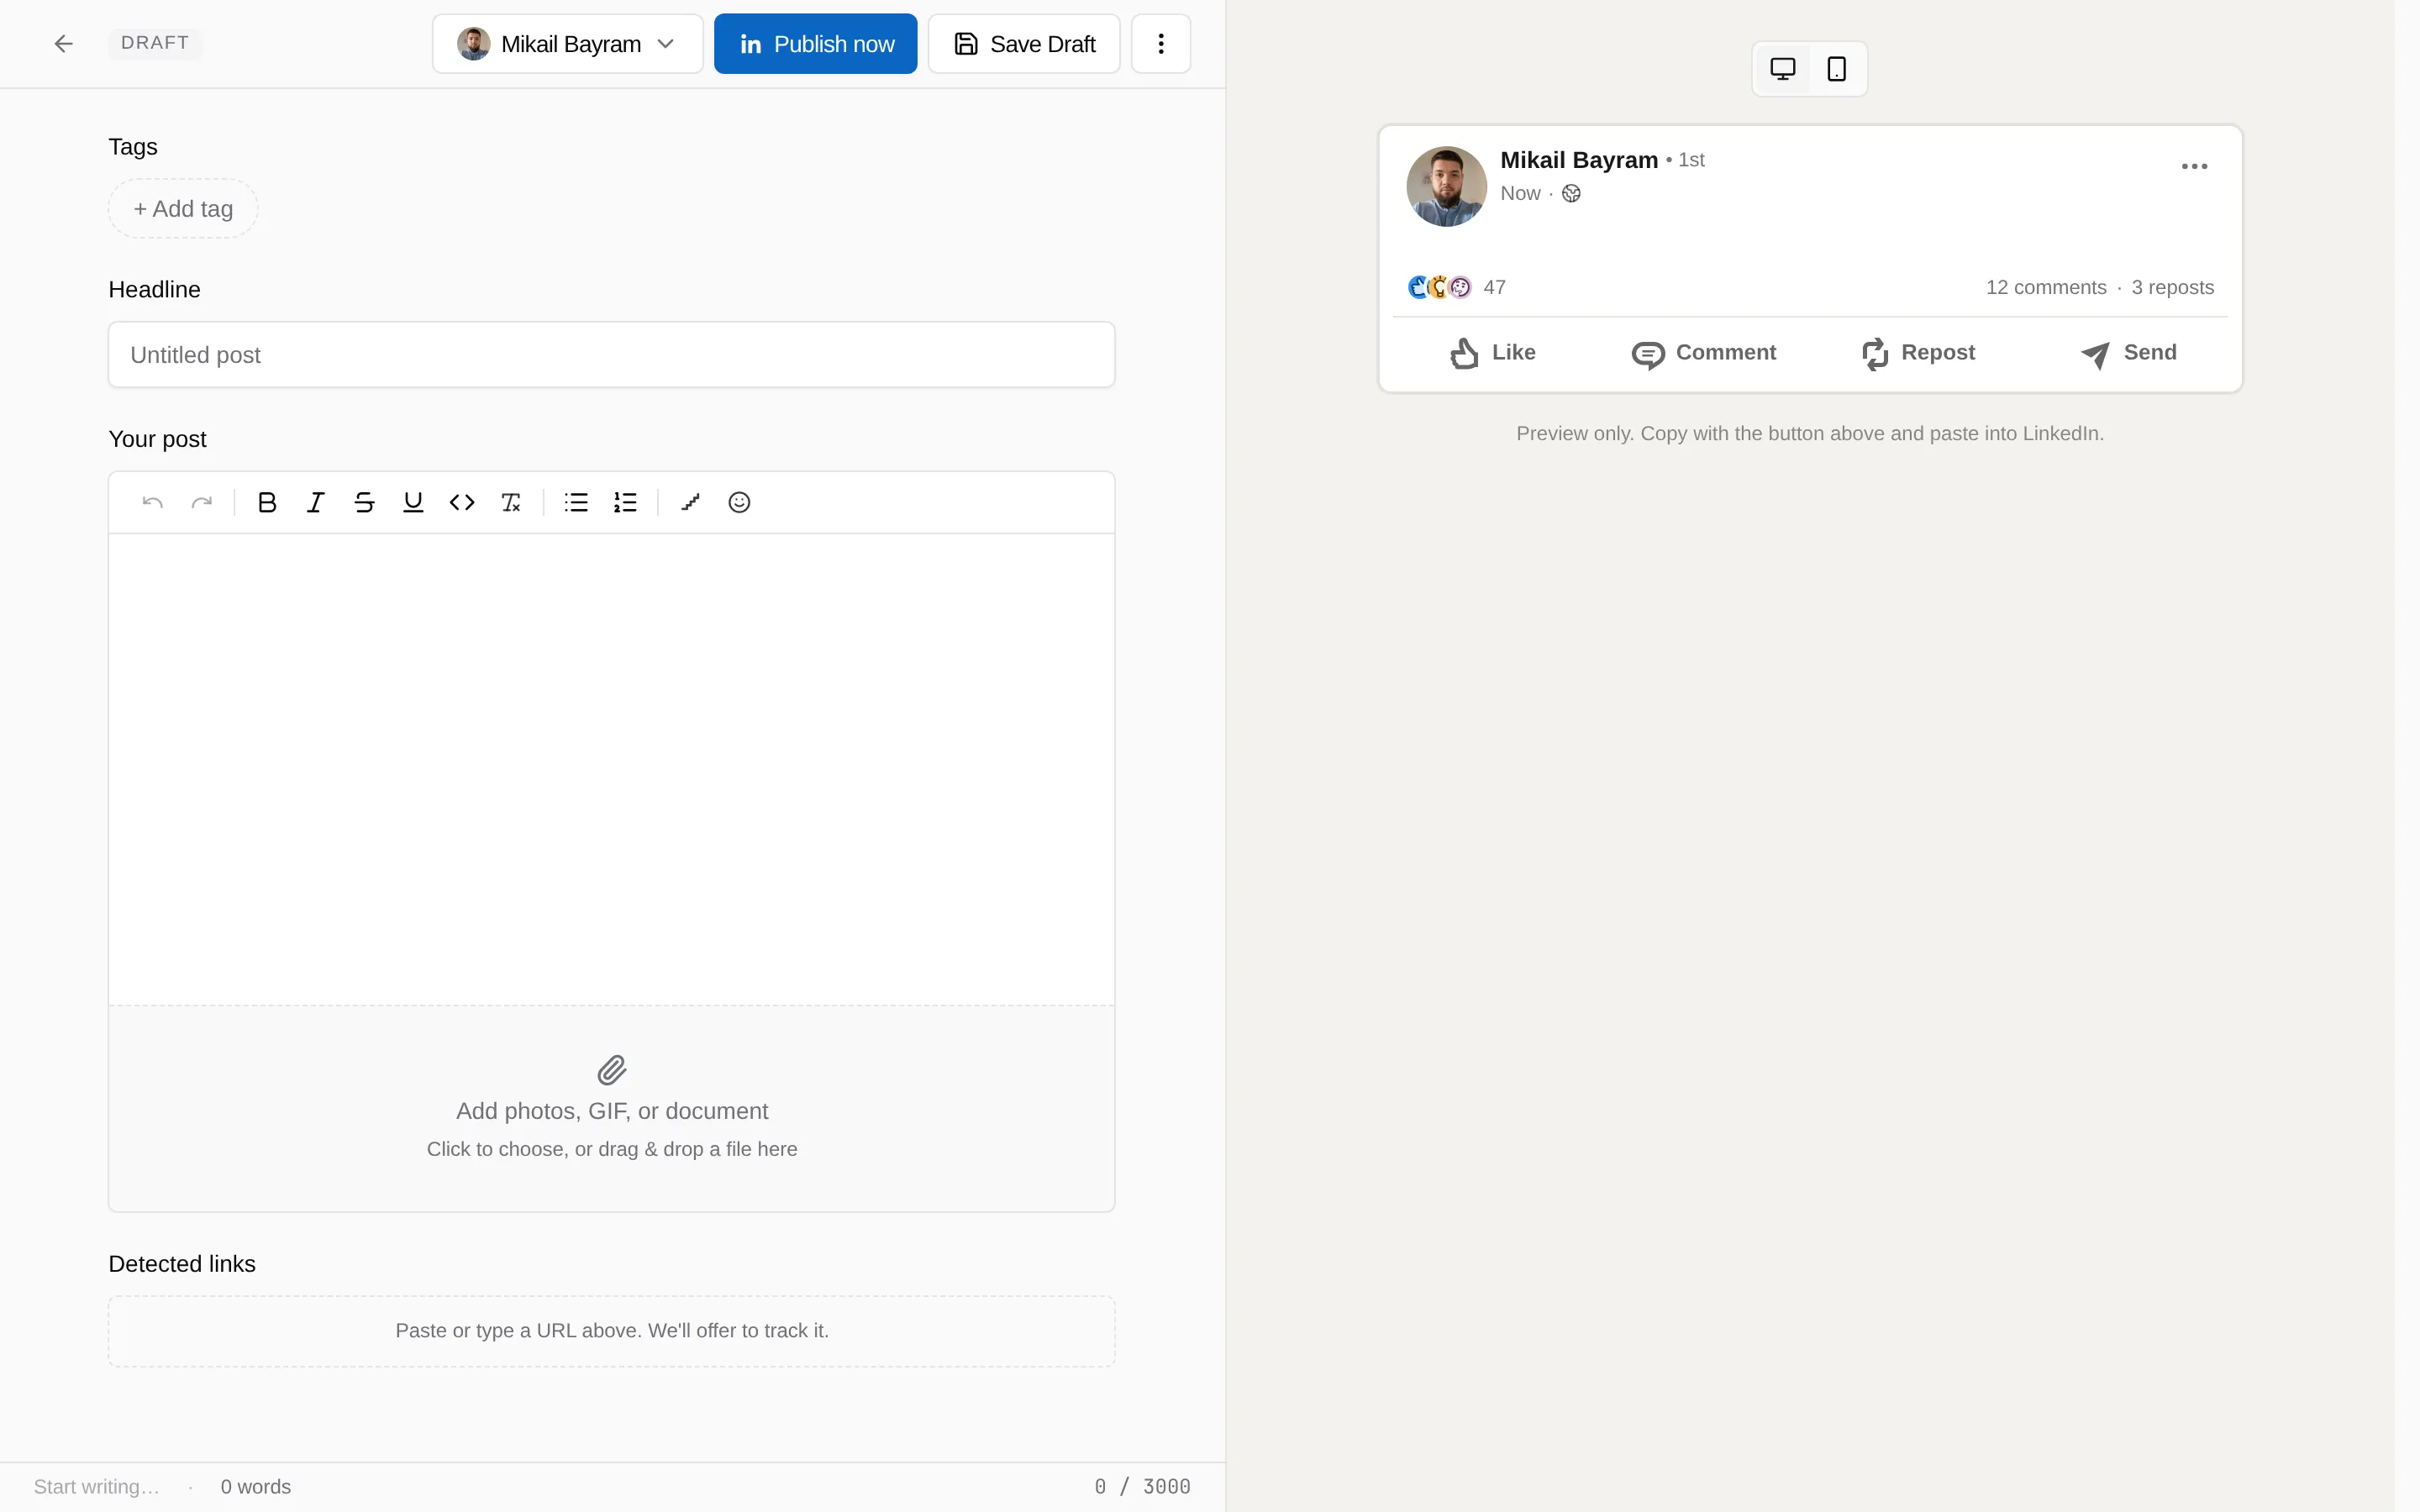This screenshot has width=2420, height=1512.
Task: Click the Publish now button
Action: (x=815, y=44)
